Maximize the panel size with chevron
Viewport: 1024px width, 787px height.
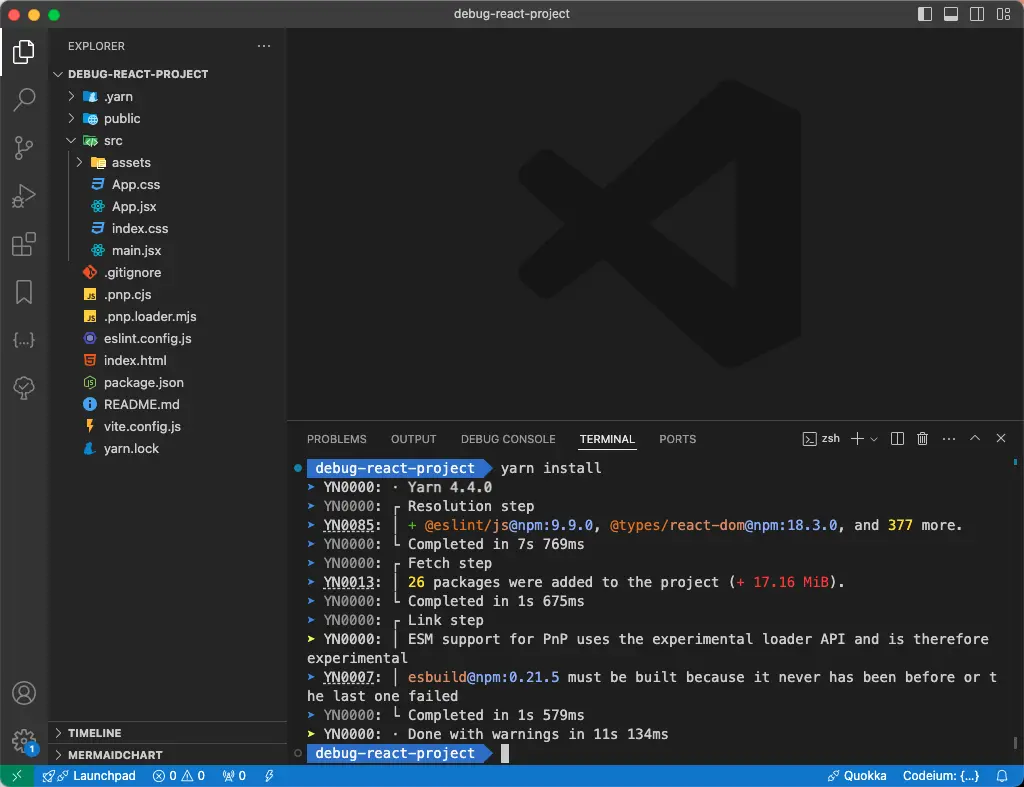(974, 439)
